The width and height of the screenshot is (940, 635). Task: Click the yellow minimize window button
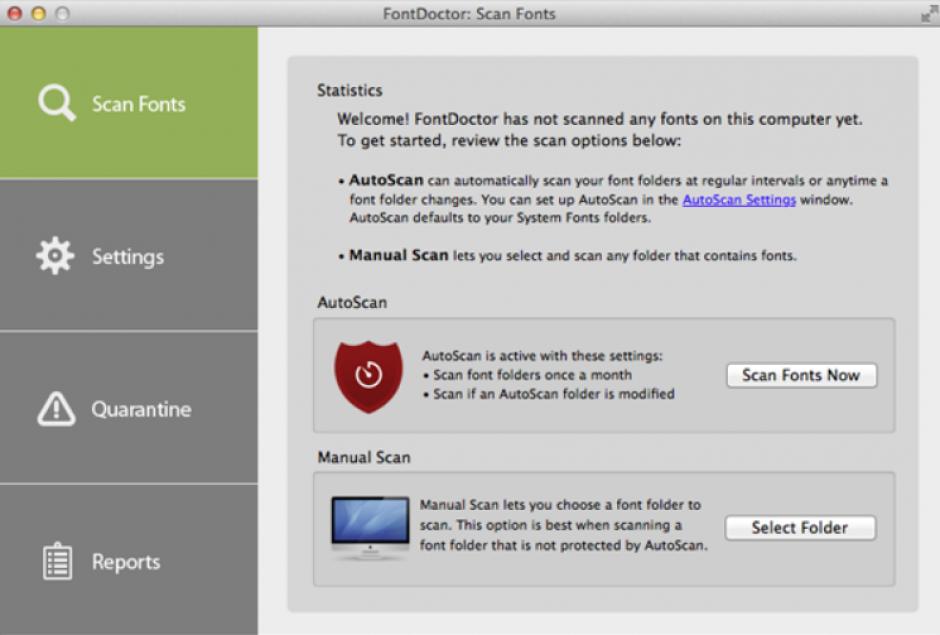(38, 13)
